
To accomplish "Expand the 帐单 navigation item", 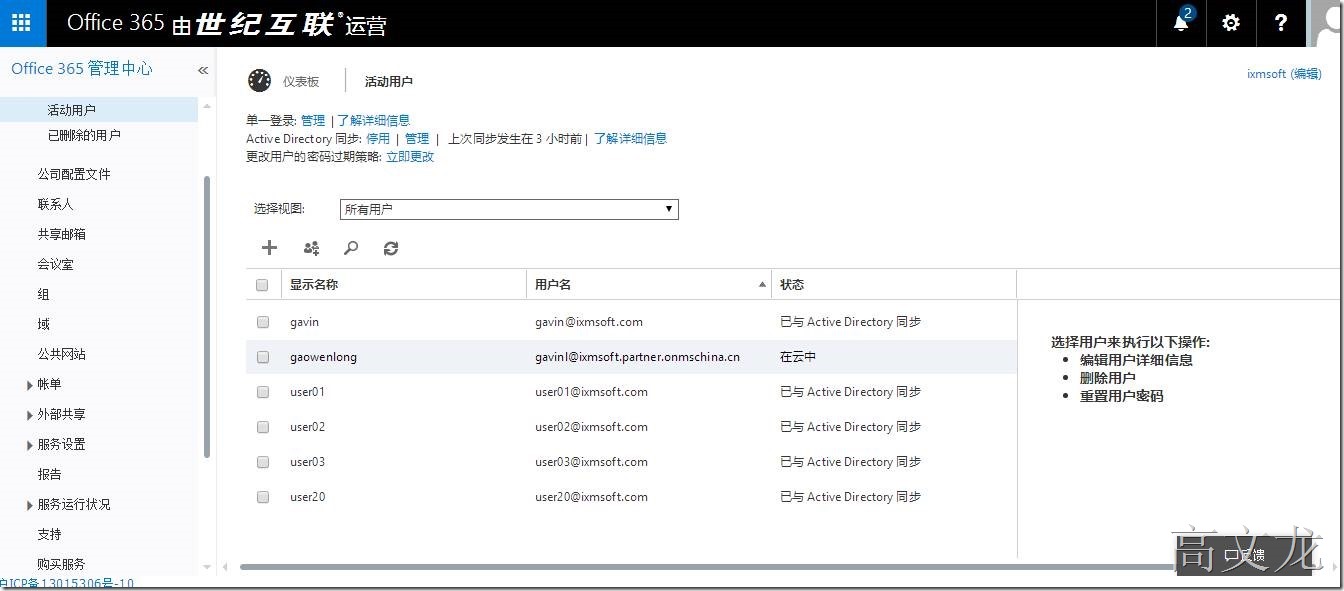I will point(30,384).
